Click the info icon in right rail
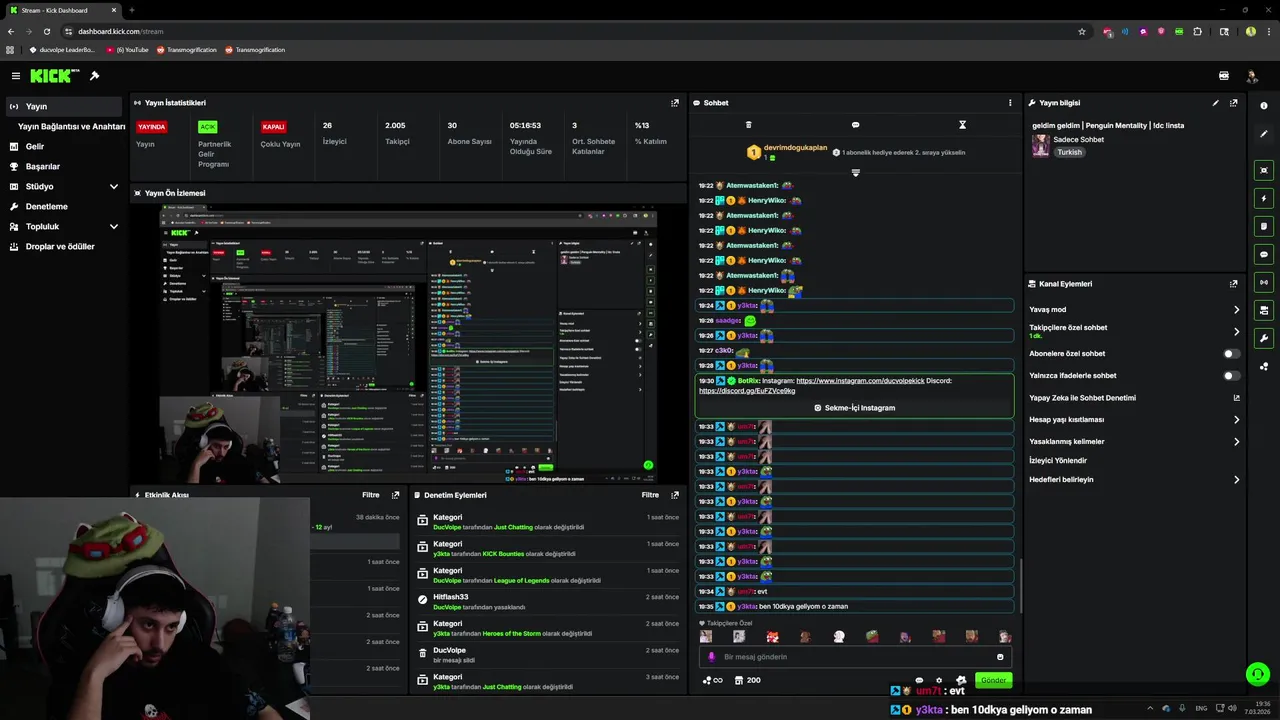1280x720 pixels. [1264, 106]
